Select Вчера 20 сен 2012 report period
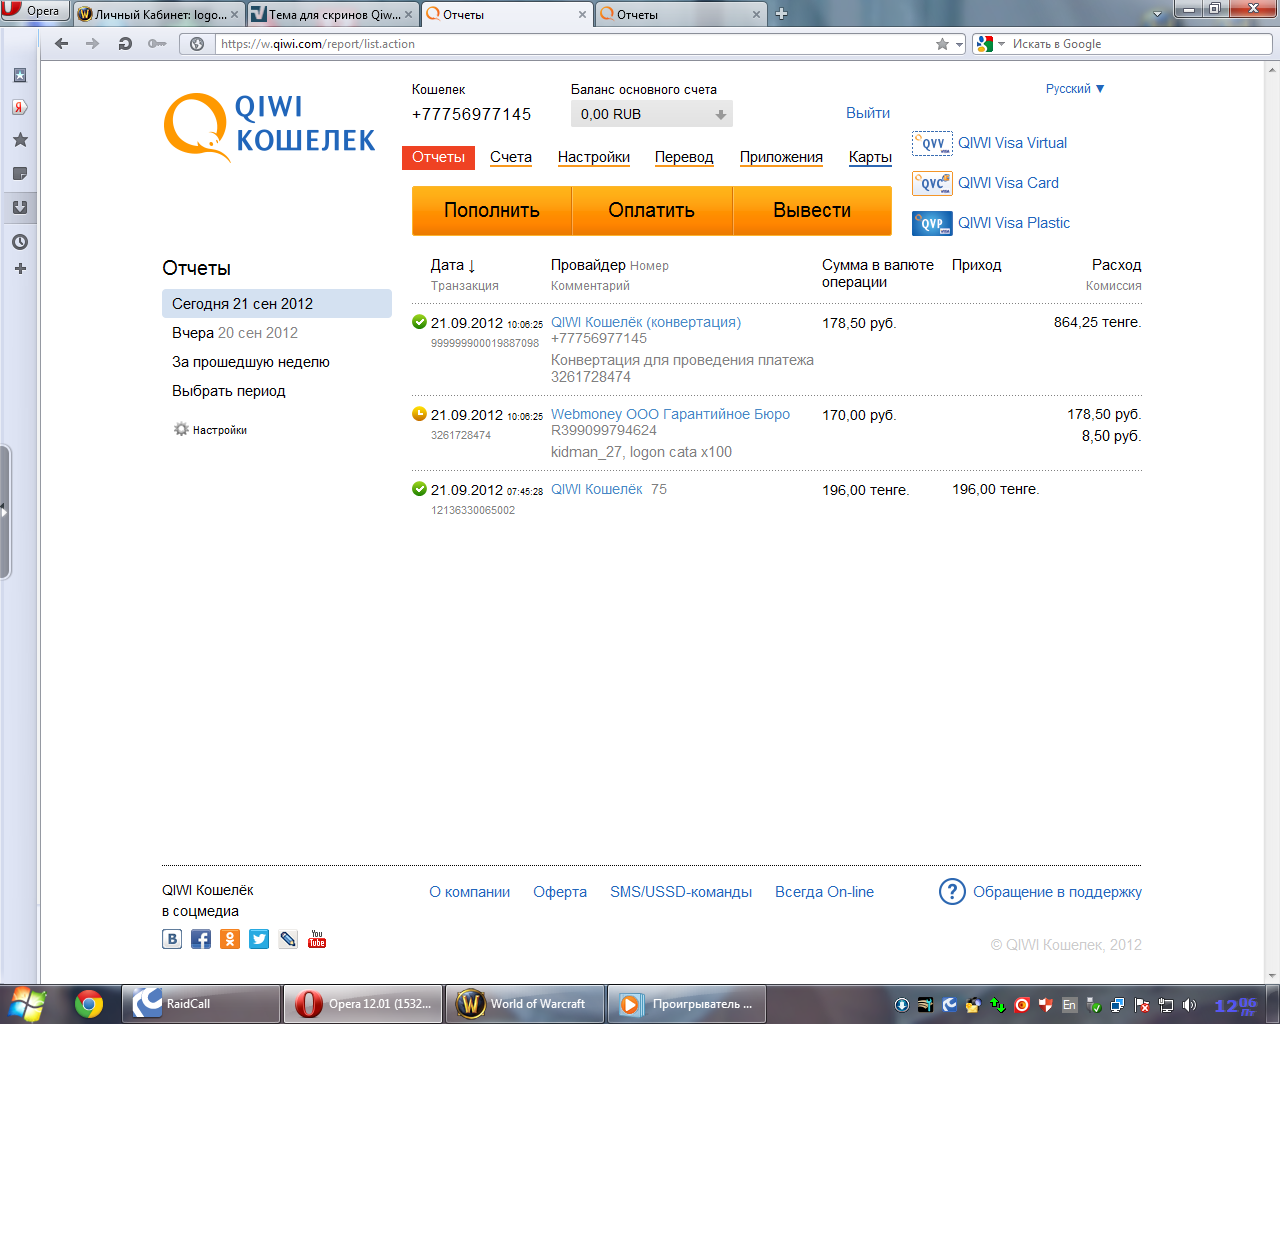 235,333
